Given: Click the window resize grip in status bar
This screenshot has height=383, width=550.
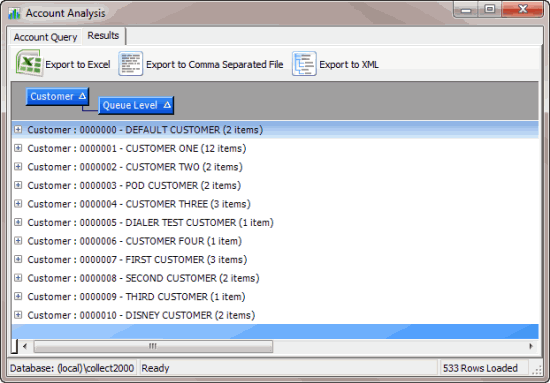Looking at the screenshot, I should 537,370.
